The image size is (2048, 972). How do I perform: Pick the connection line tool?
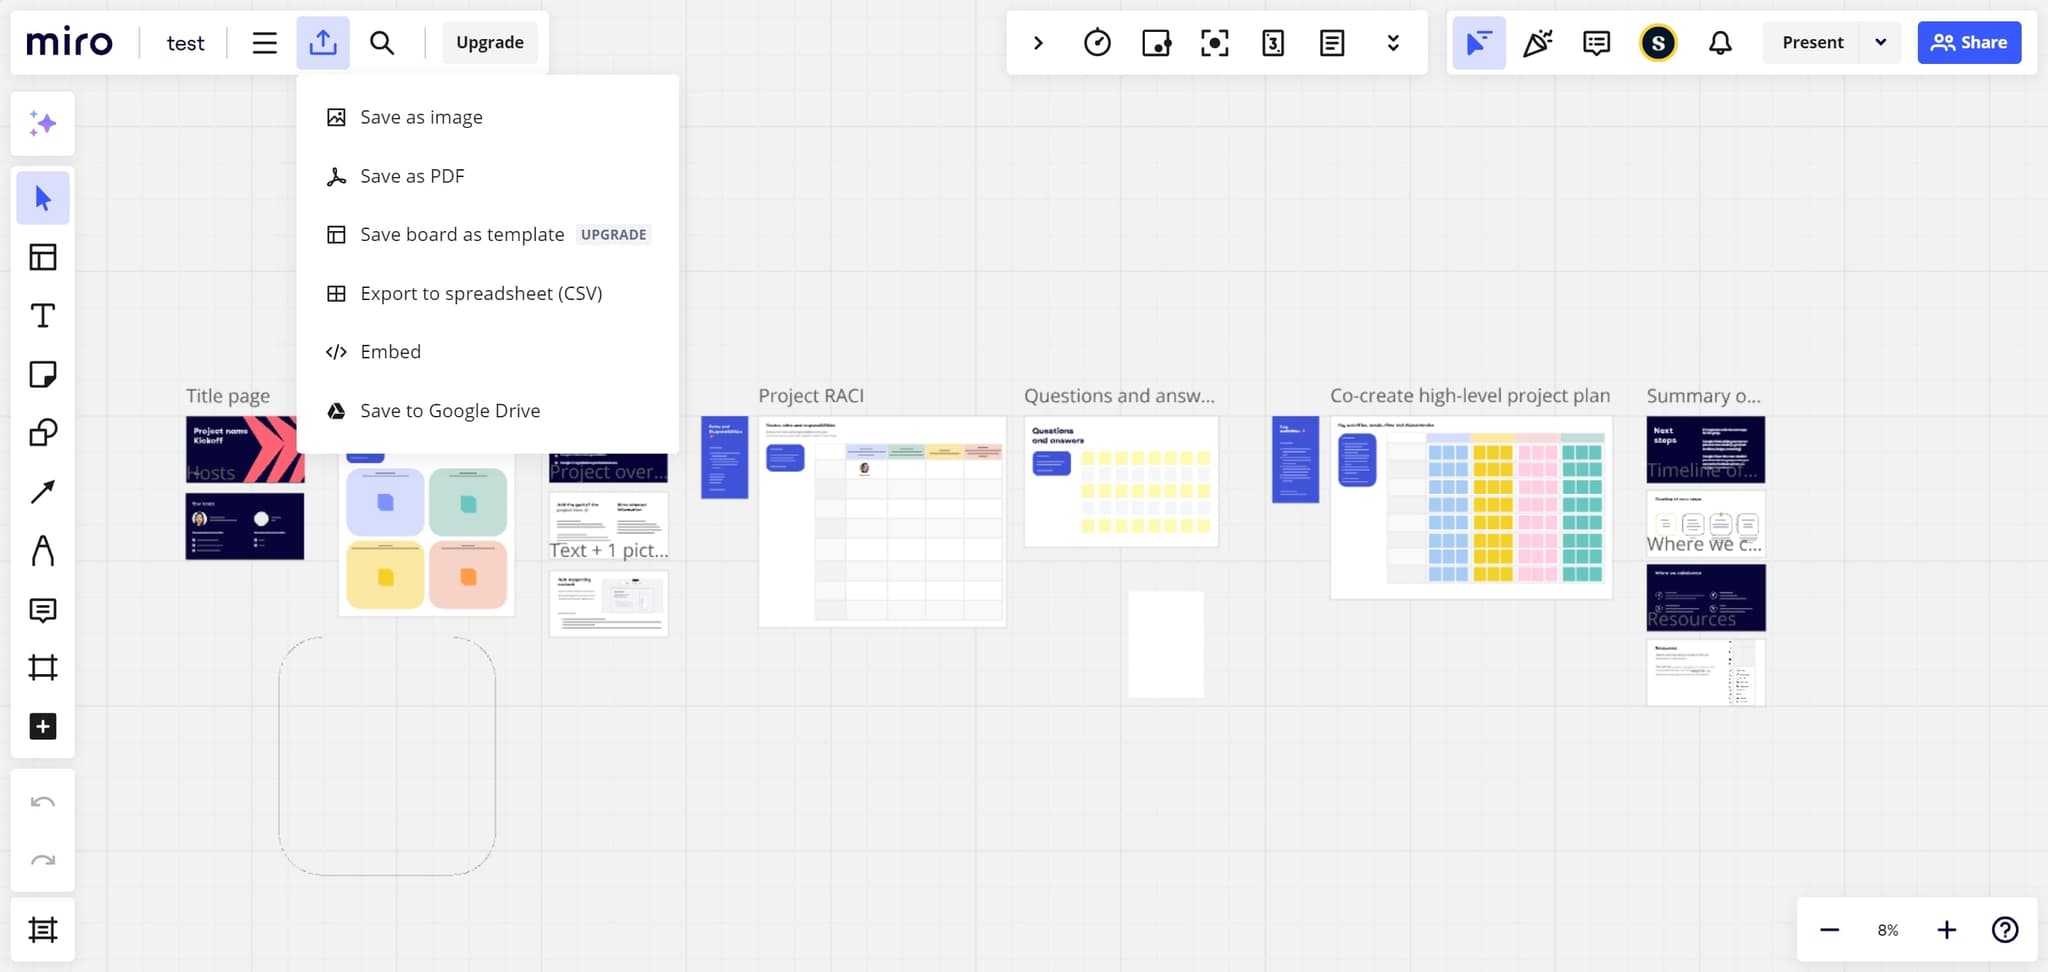point(43,491)
